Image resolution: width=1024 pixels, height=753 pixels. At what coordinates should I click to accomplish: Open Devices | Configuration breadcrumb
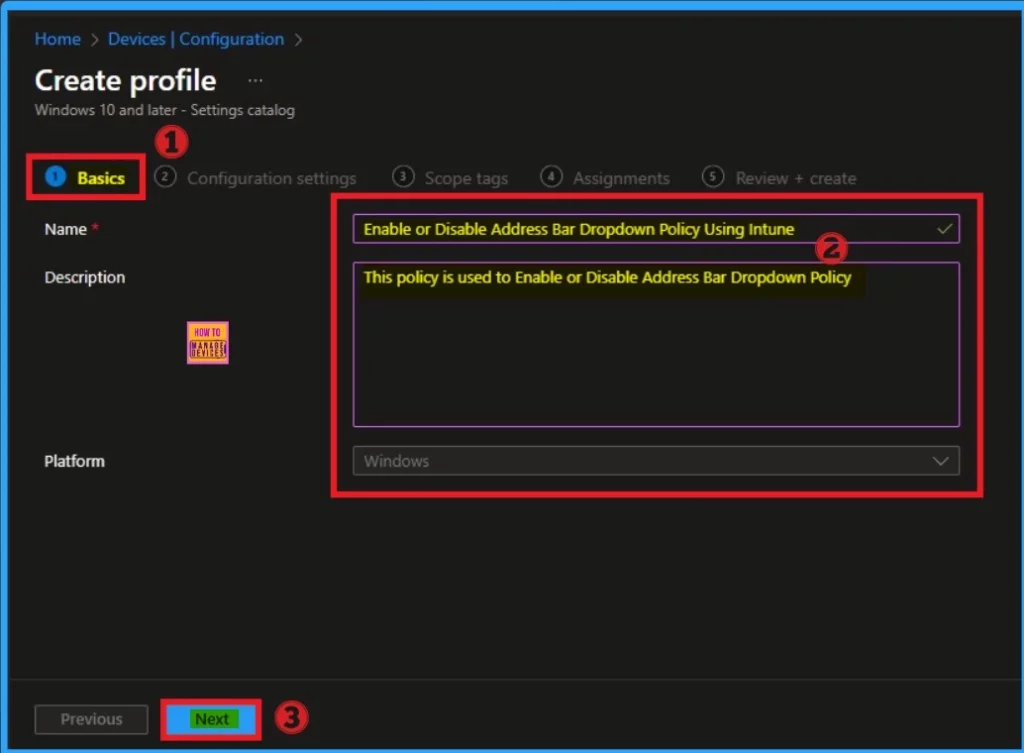pos(196,39)
